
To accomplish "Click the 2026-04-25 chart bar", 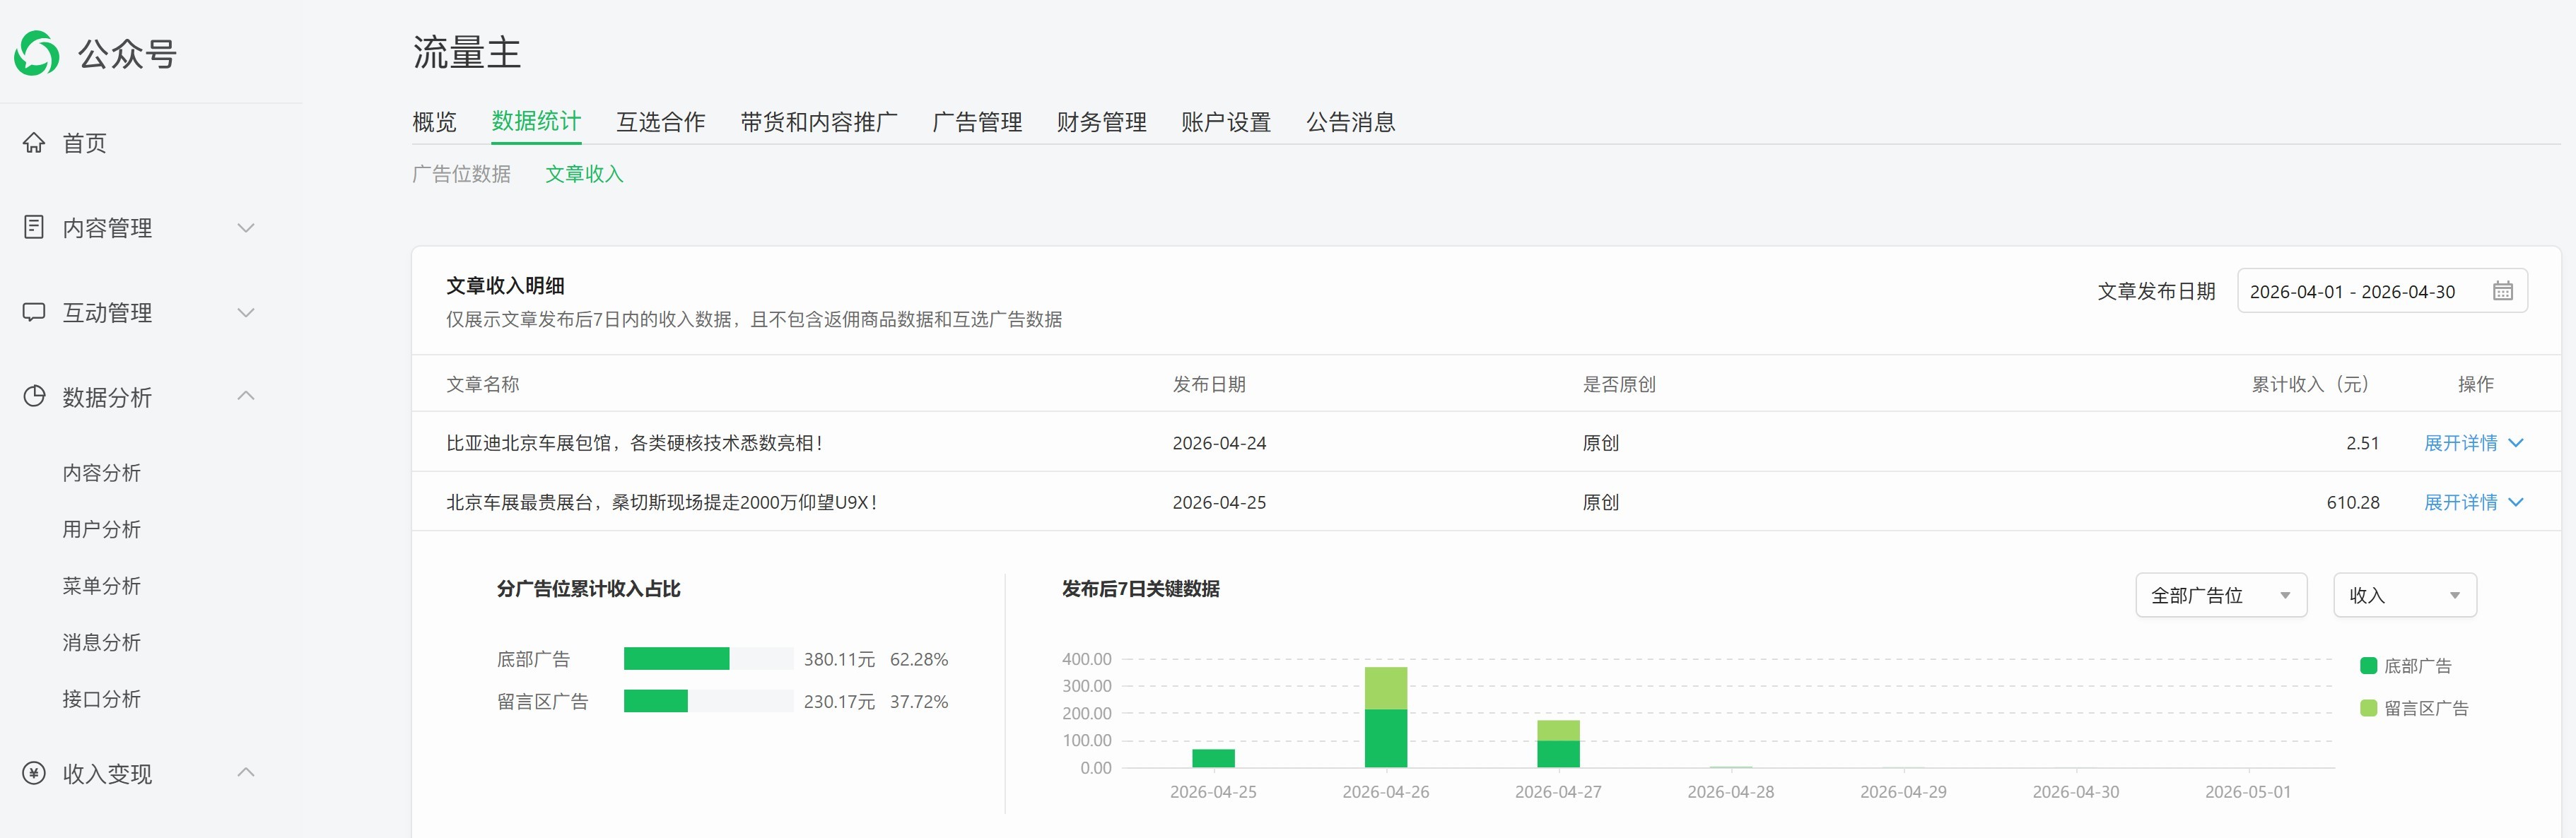I will [x=1213, y=759].
